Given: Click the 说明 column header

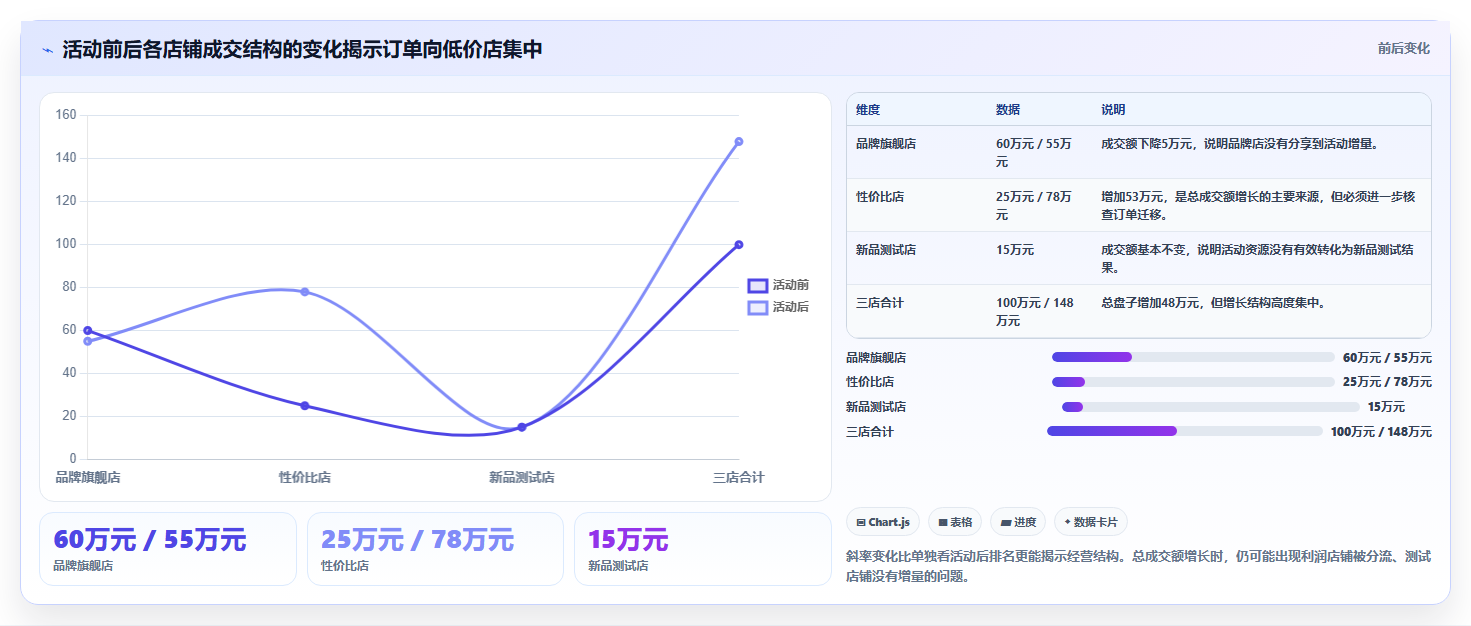Looking at the screenshot, I should (1114, 110).
